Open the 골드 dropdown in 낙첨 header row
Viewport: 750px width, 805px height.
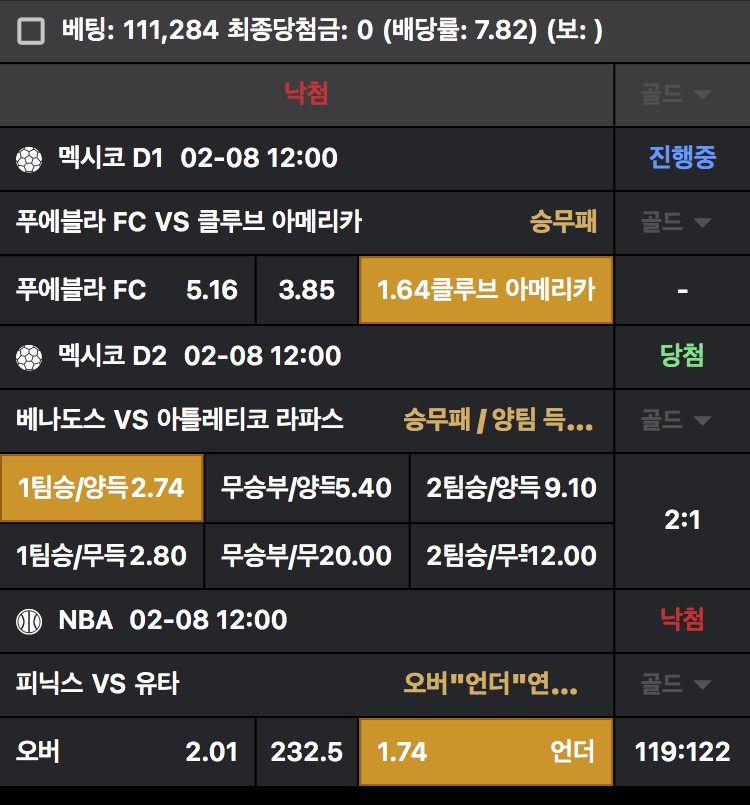click(x=677, y=94)
